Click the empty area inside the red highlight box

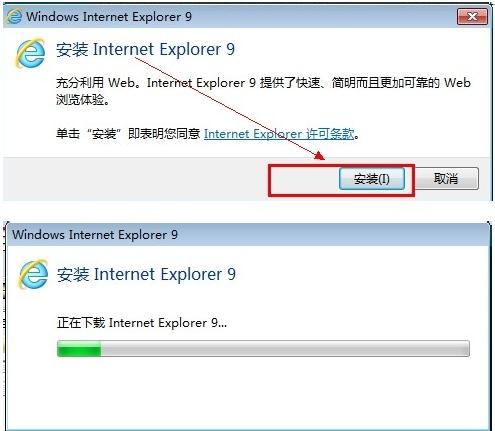(x=305, y=180)
